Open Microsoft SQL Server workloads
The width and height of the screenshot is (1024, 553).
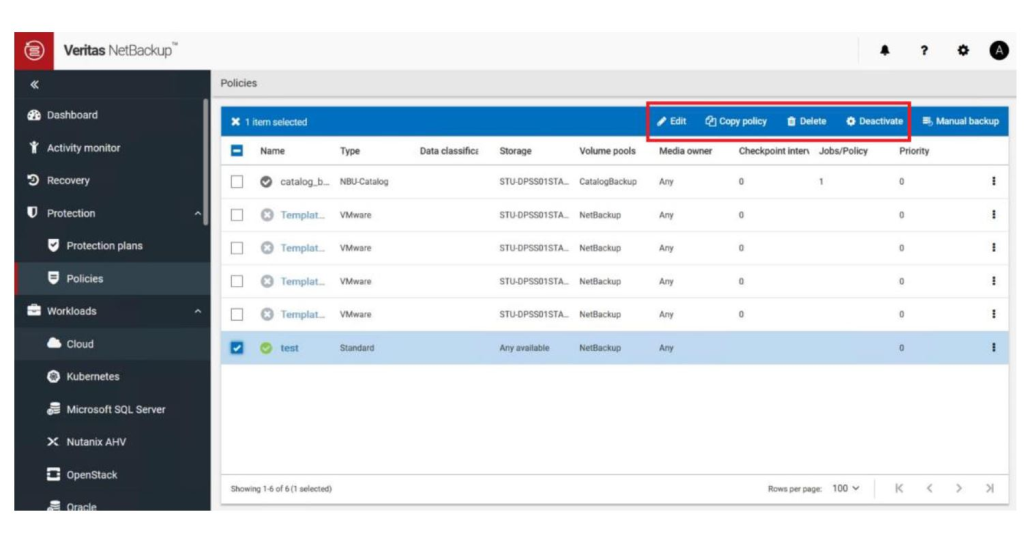click(106, 409)
